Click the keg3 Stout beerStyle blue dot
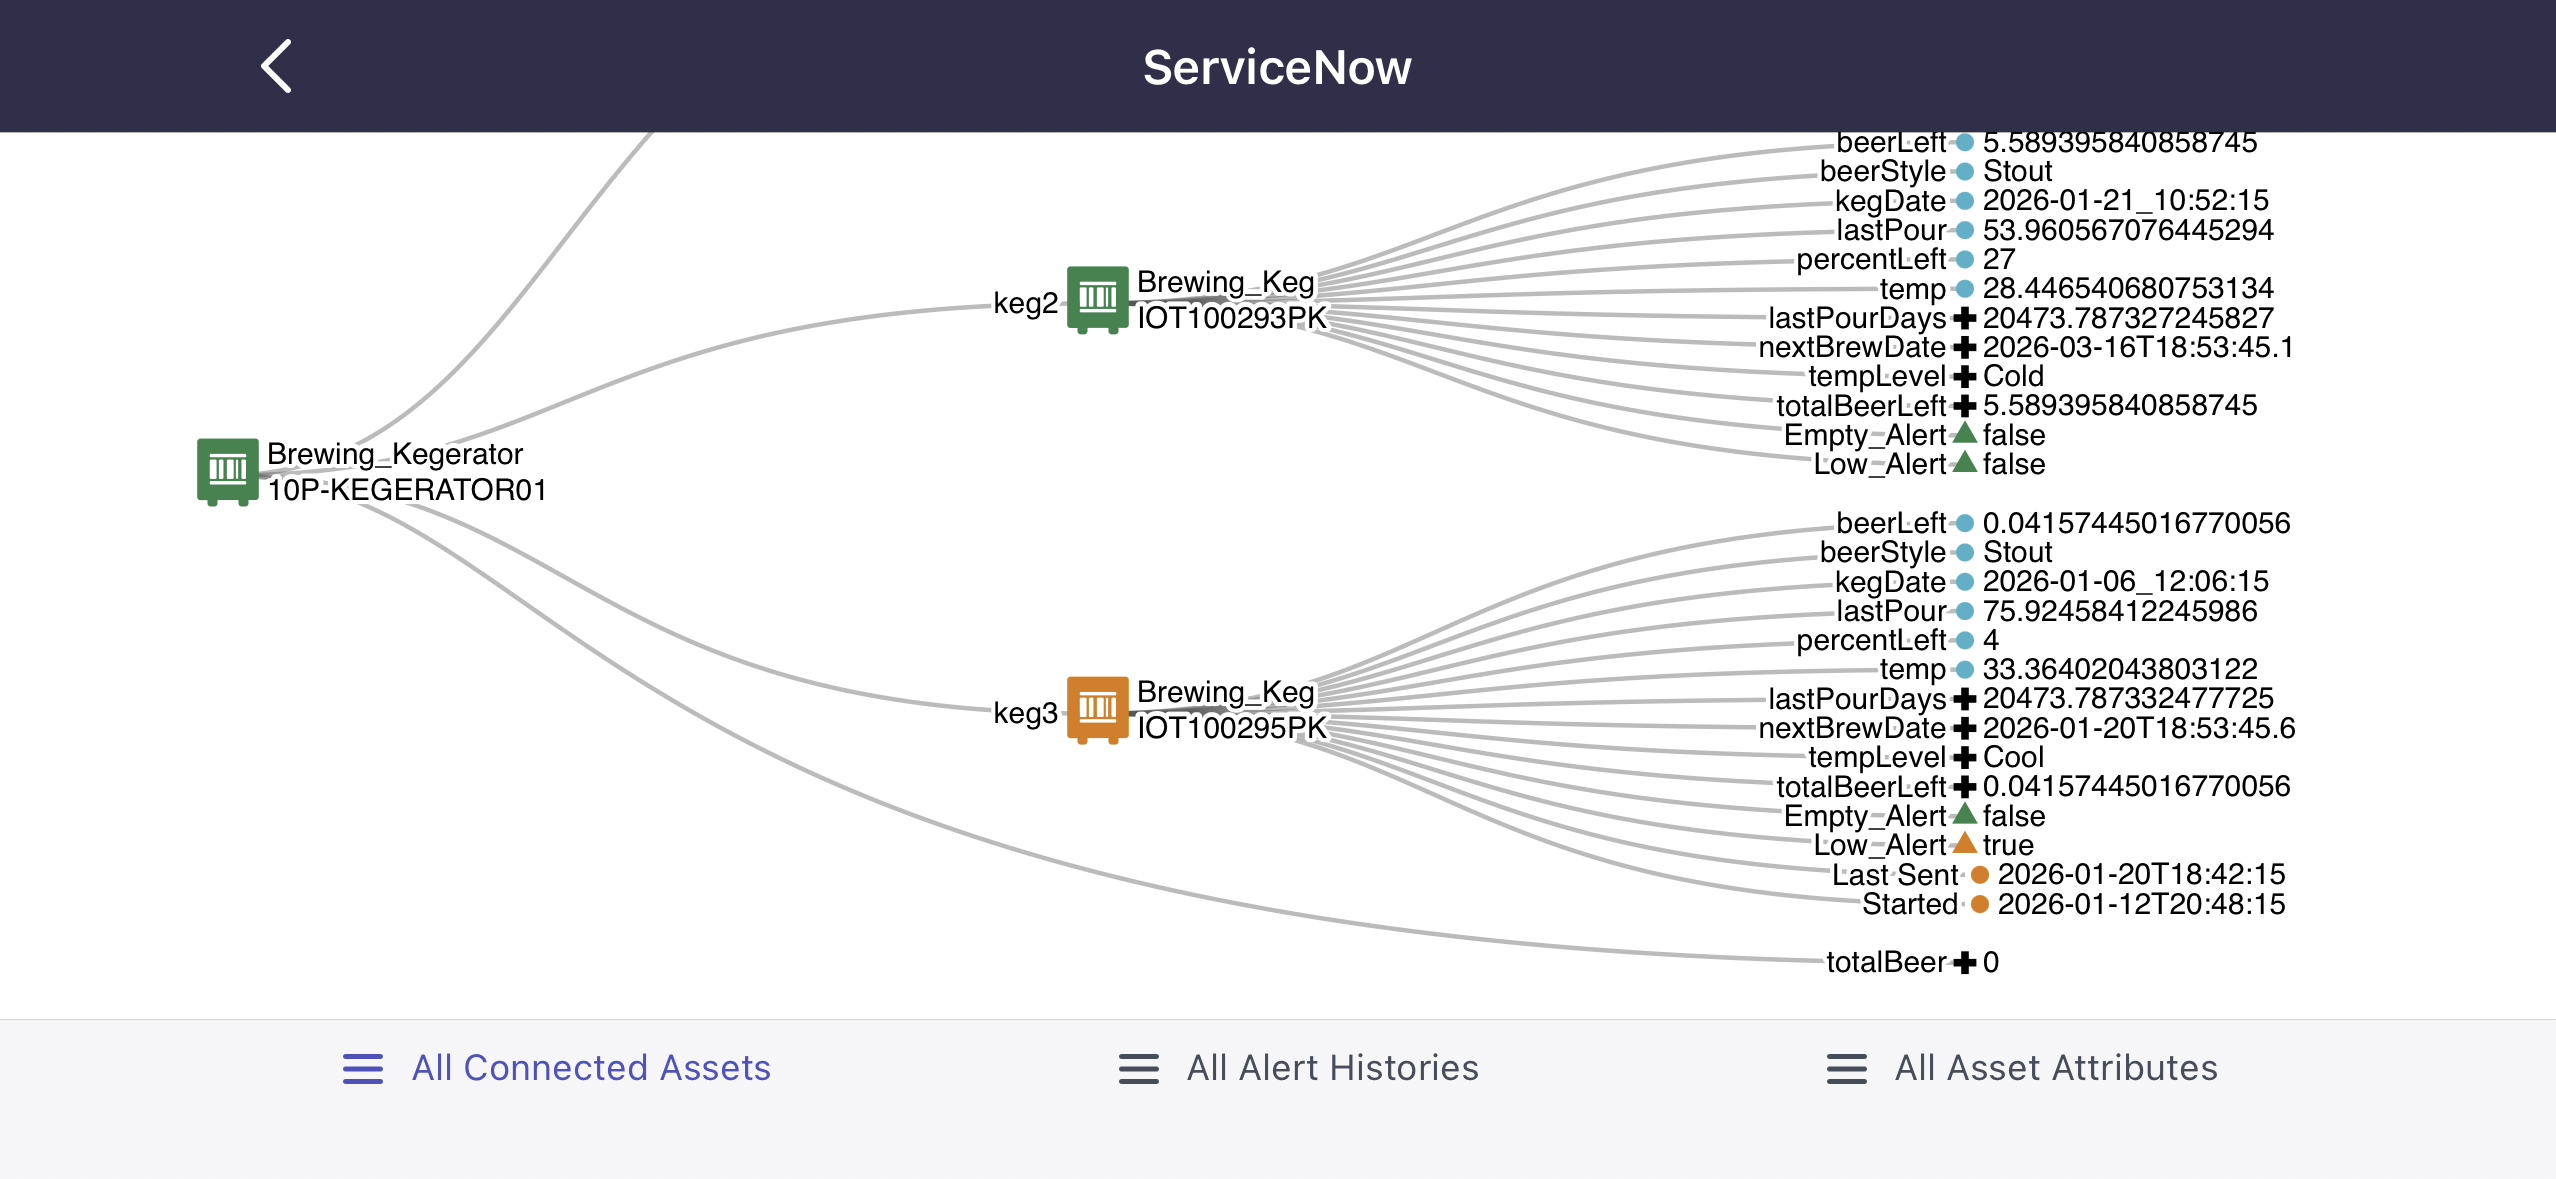Viewport: 2556px width, 1179px height. [1965, 552]
